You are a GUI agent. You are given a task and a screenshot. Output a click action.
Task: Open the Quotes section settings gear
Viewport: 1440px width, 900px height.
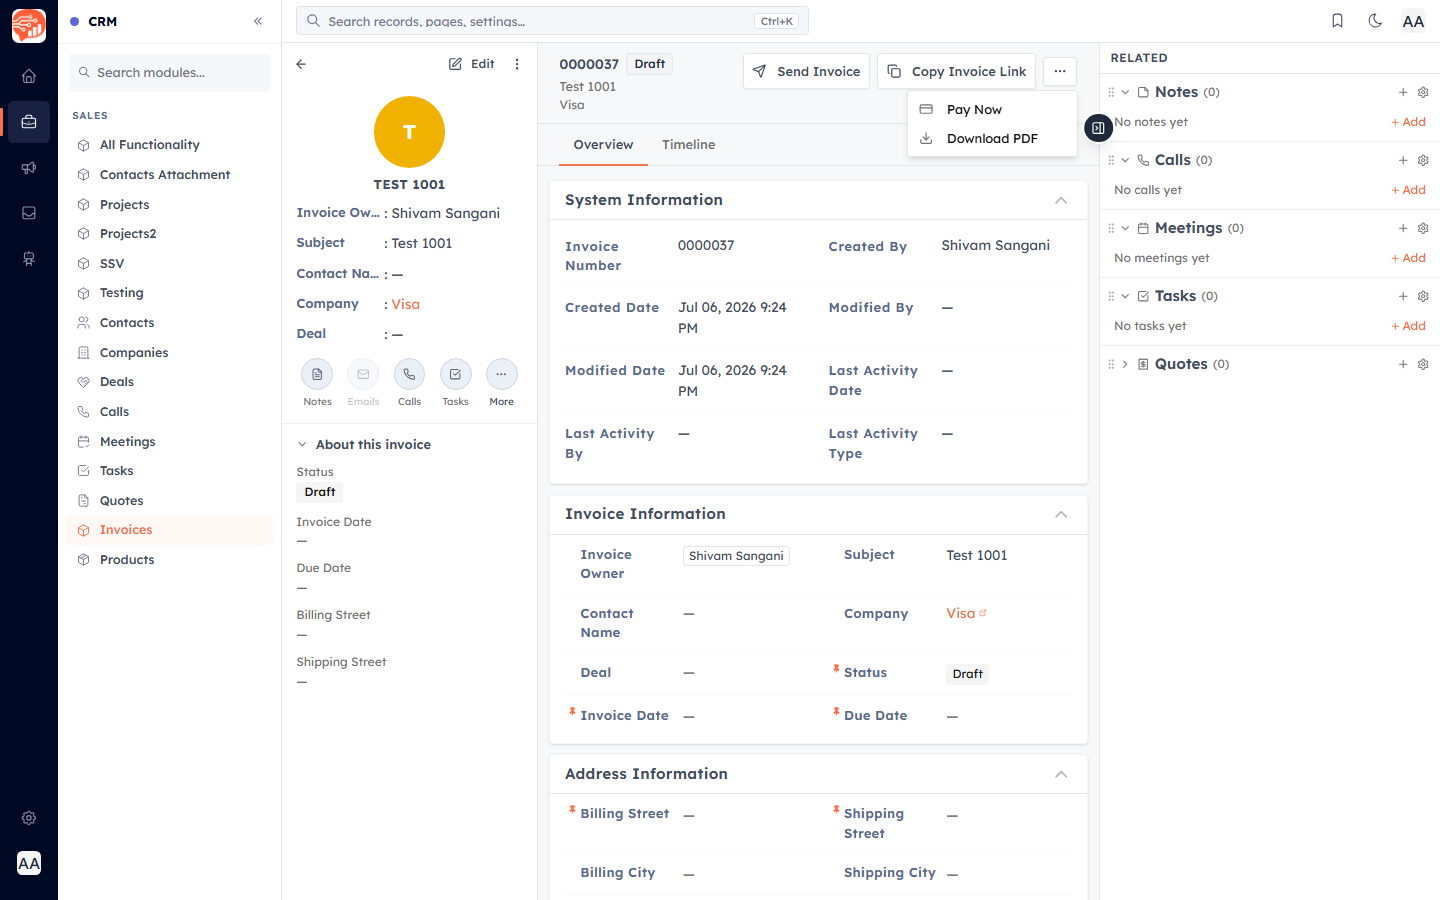pyautogui.click(x=1423, y=364)
